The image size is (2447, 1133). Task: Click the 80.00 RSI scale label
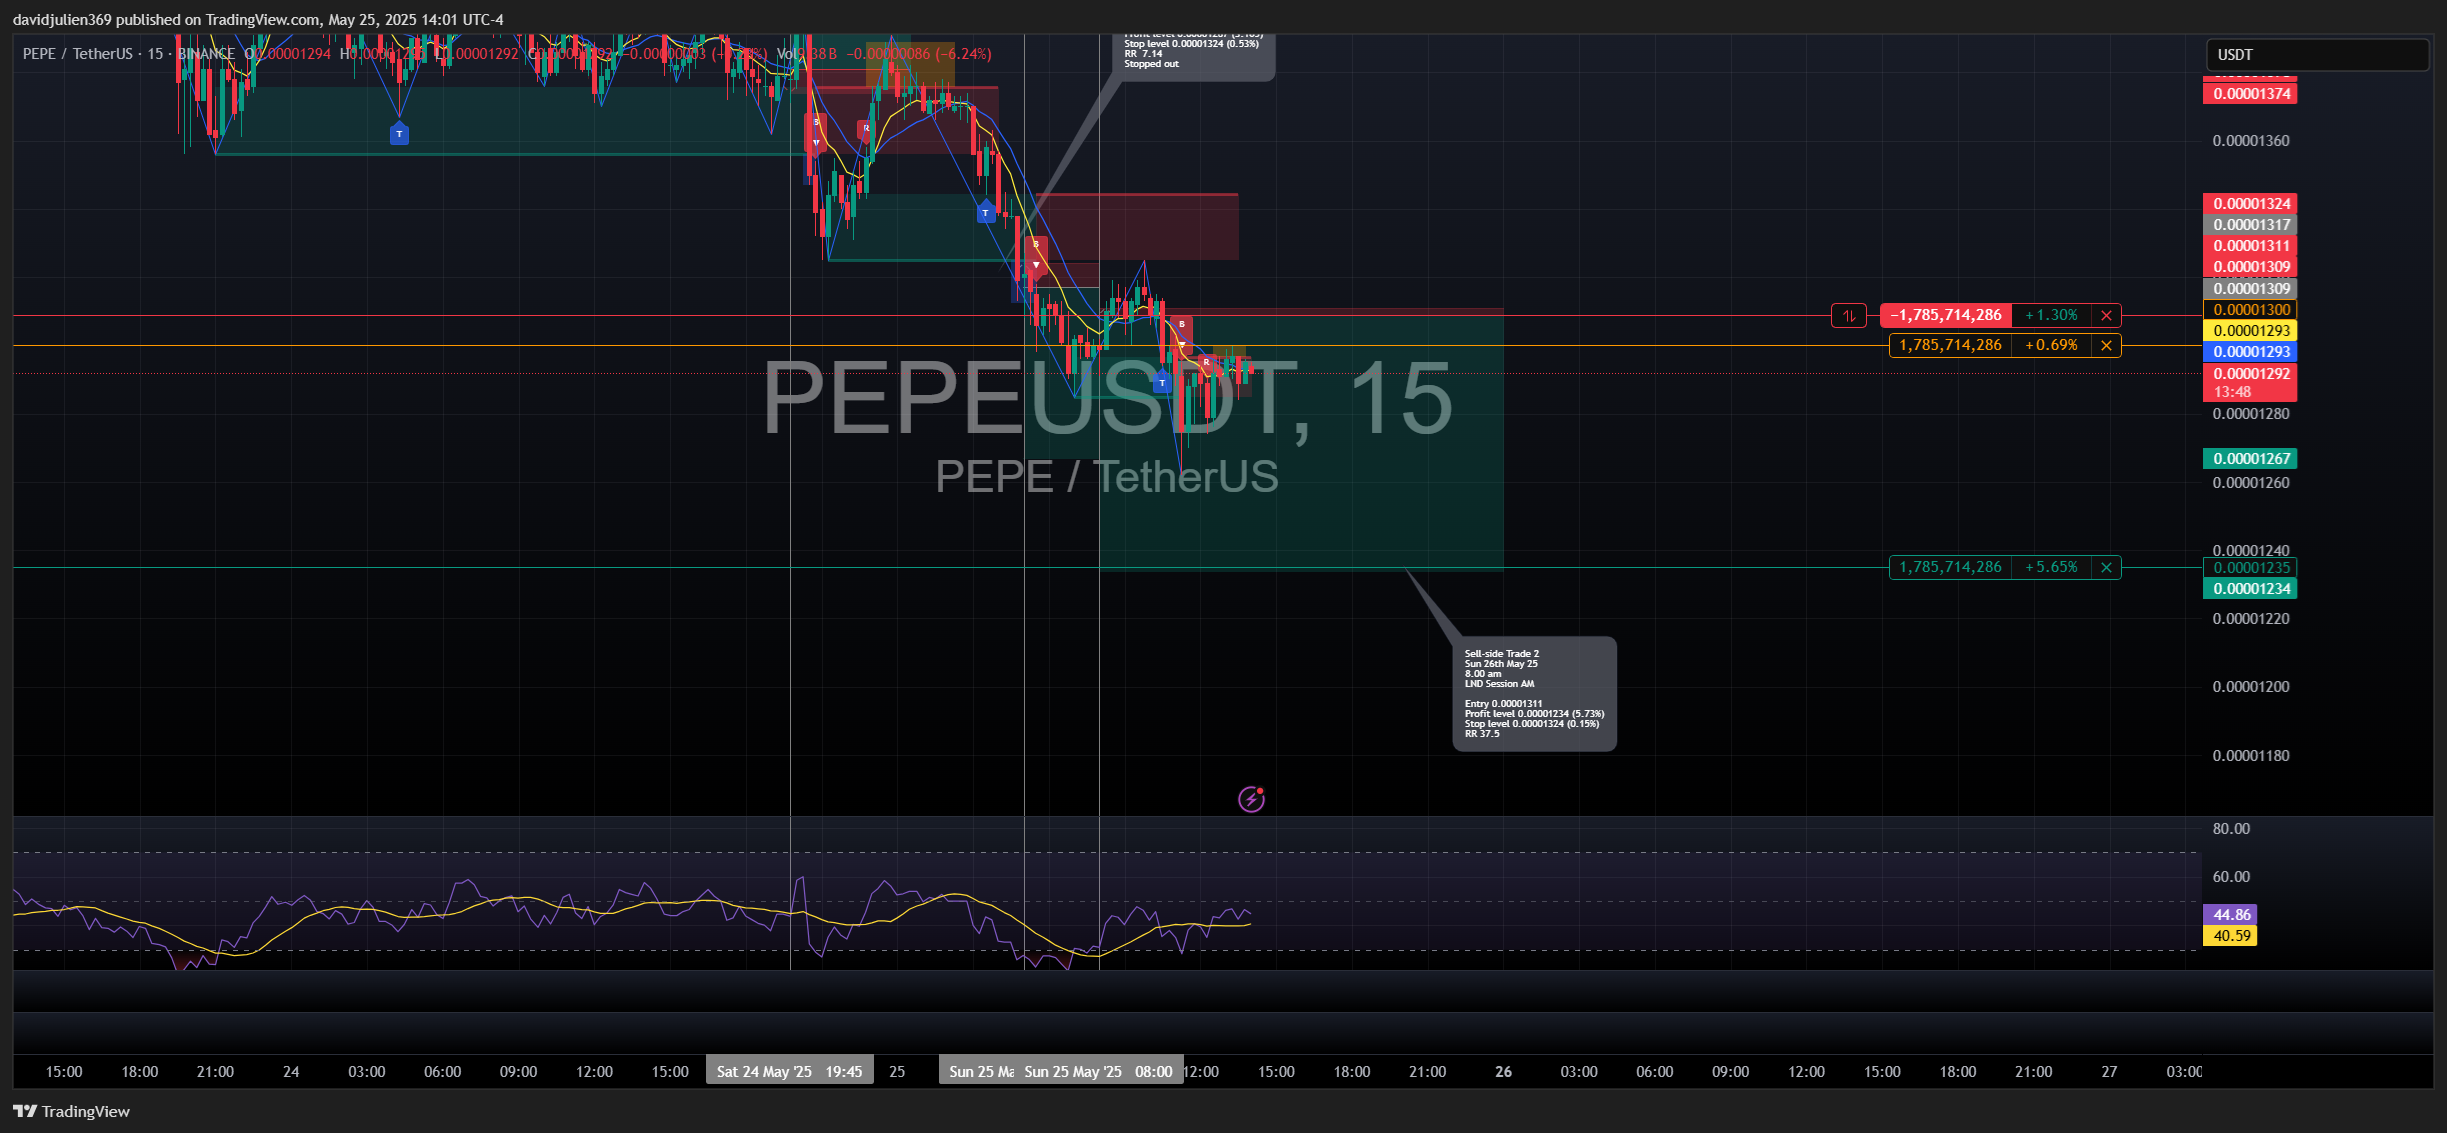(2231, 829)
